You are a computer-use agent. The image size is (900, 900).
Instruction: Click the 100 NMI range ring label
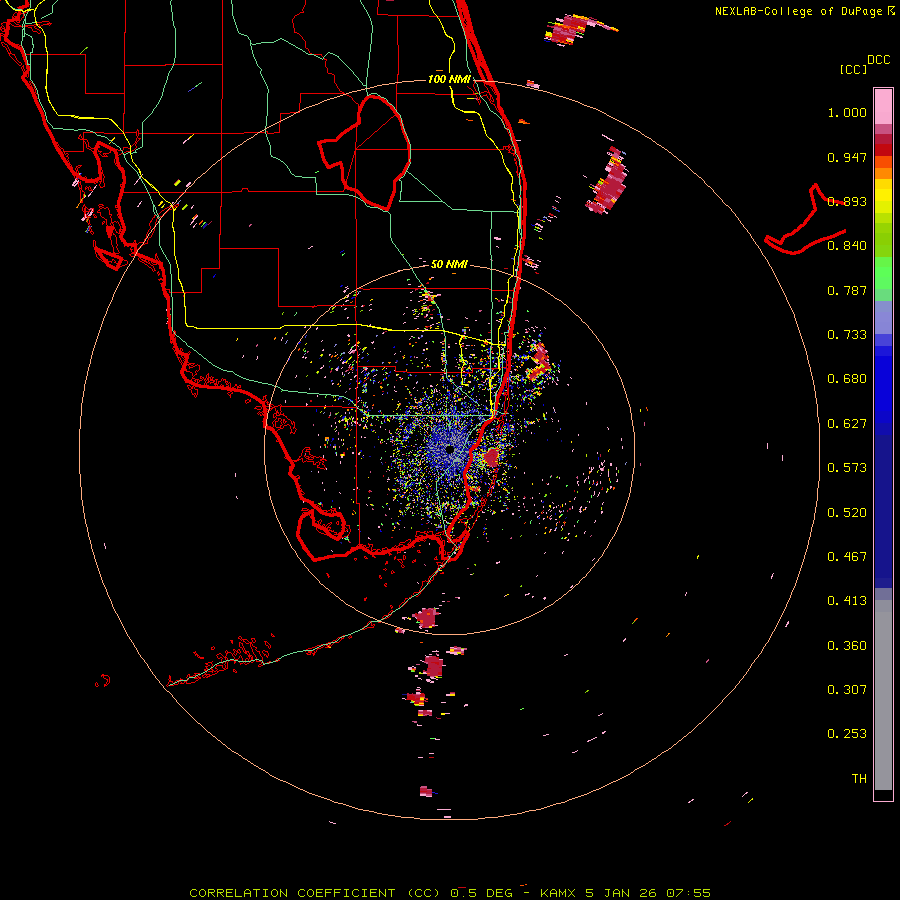click(x=449, y=79)
